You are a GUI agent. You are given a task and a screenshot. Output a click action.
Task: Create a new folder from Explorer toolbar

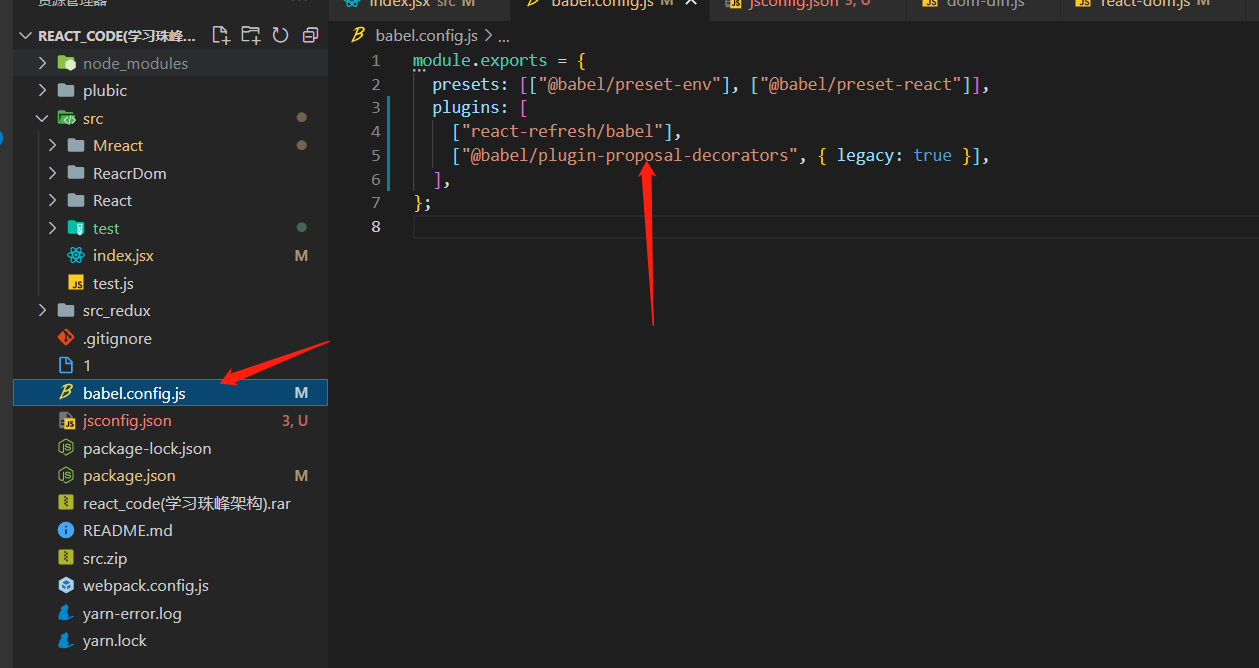[251, 34]
